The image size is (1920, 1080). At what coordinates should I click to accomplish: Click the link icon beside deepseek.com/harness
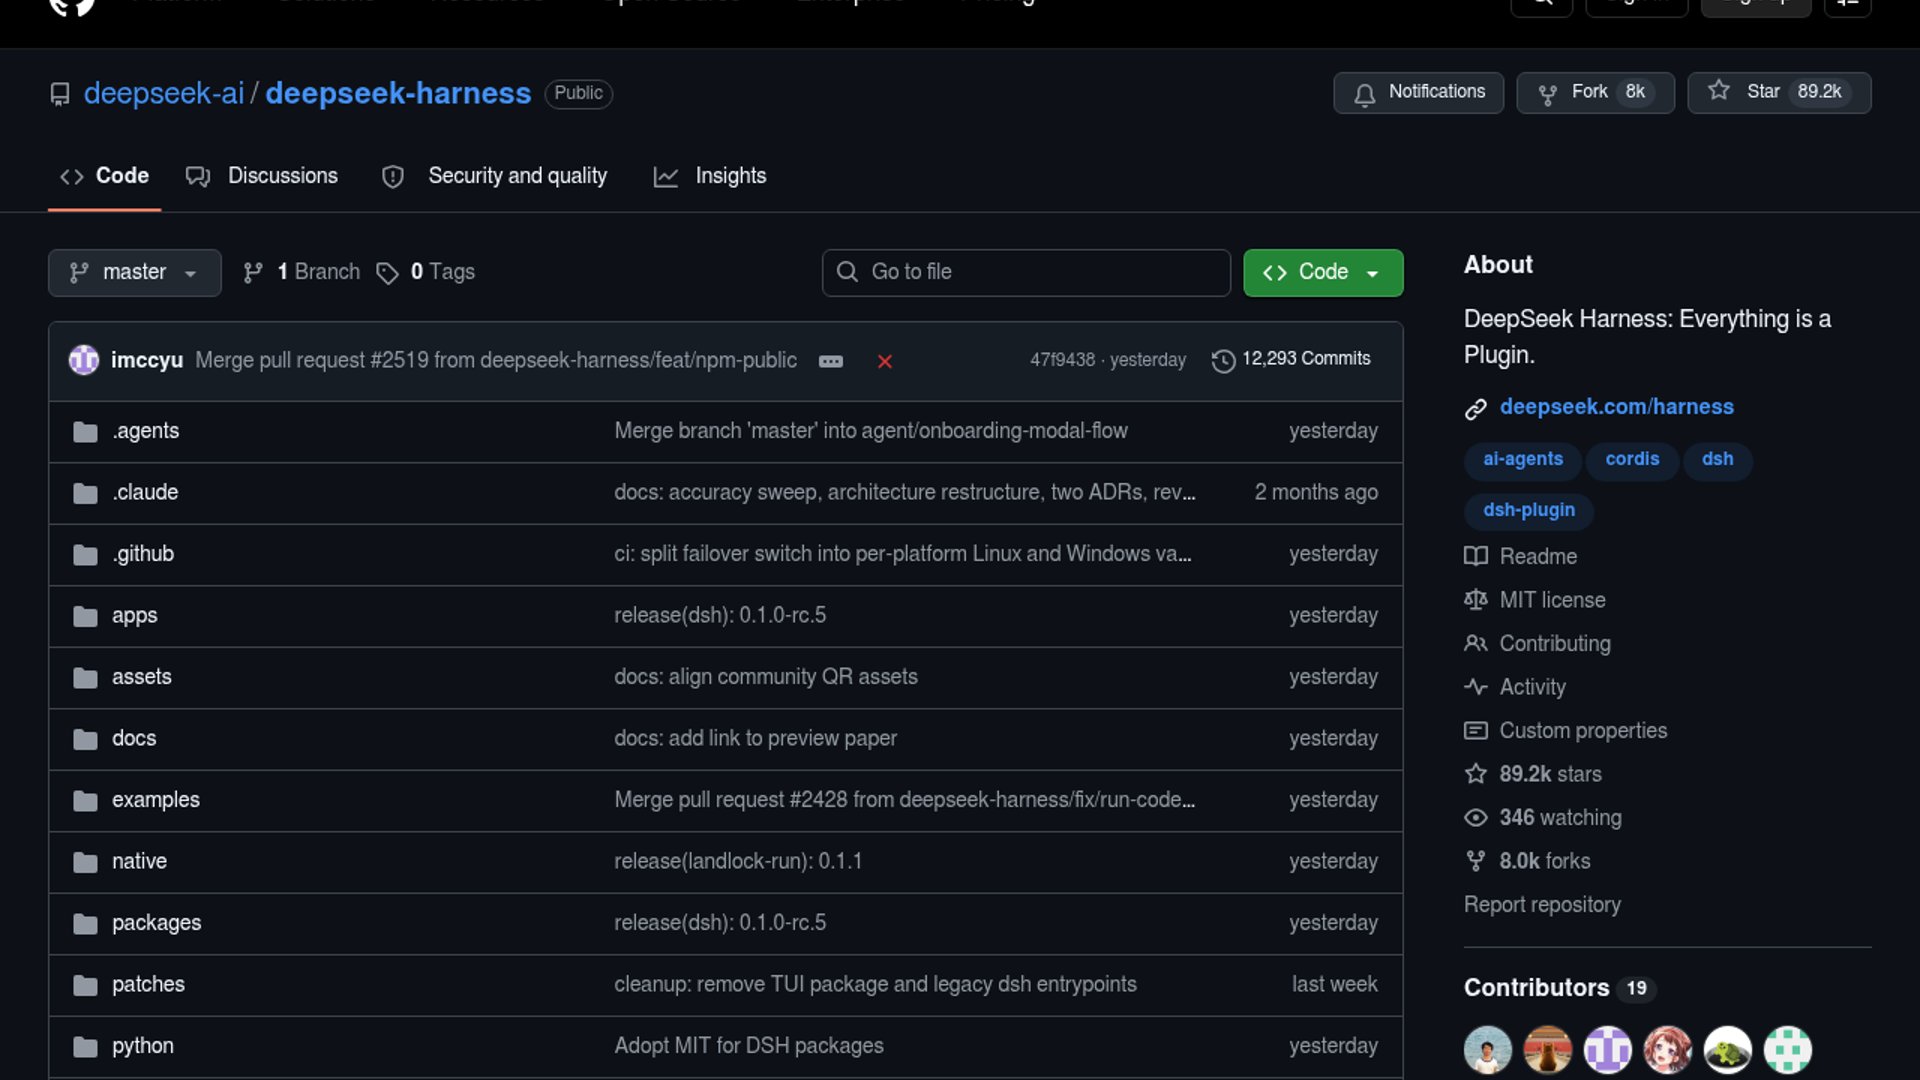(1476, 408)
